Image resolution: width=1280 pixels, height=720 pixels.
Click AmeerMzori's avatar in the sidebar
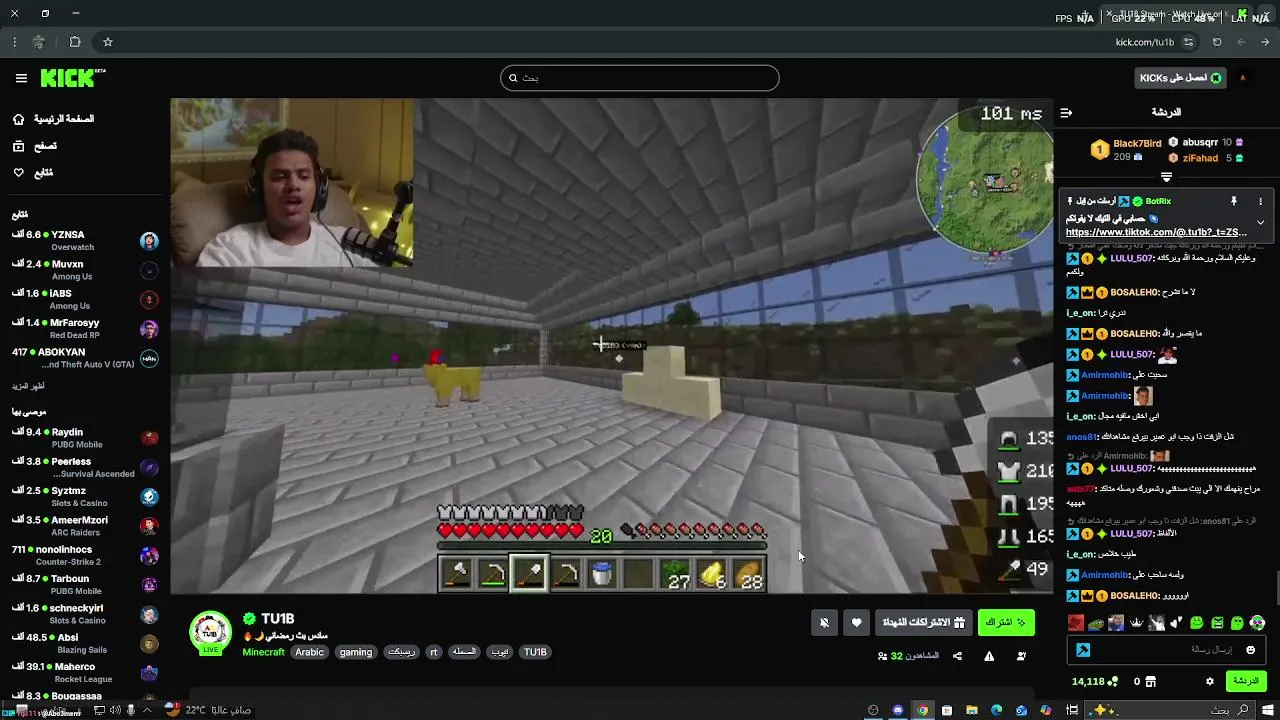pos(149,526)
